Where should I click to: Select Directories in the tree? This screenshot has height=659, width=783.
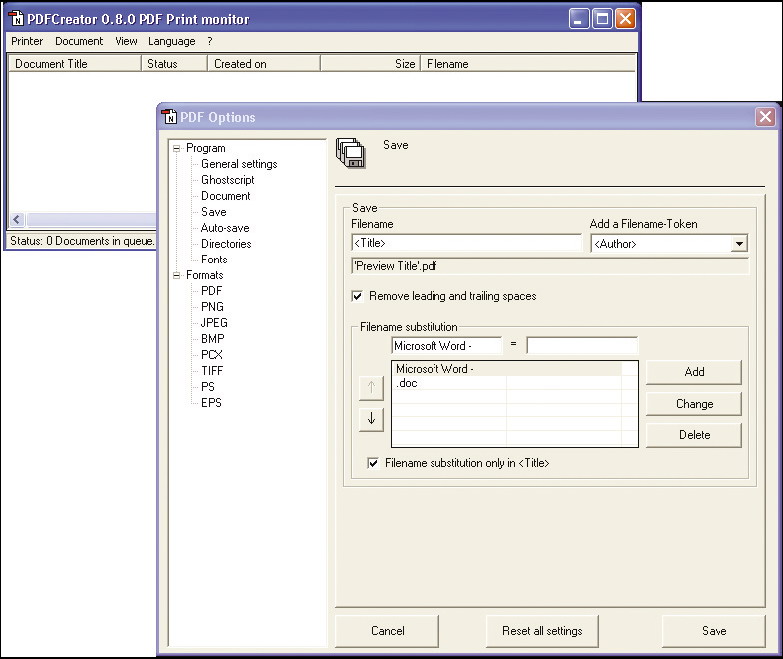(x=226, y=244)
